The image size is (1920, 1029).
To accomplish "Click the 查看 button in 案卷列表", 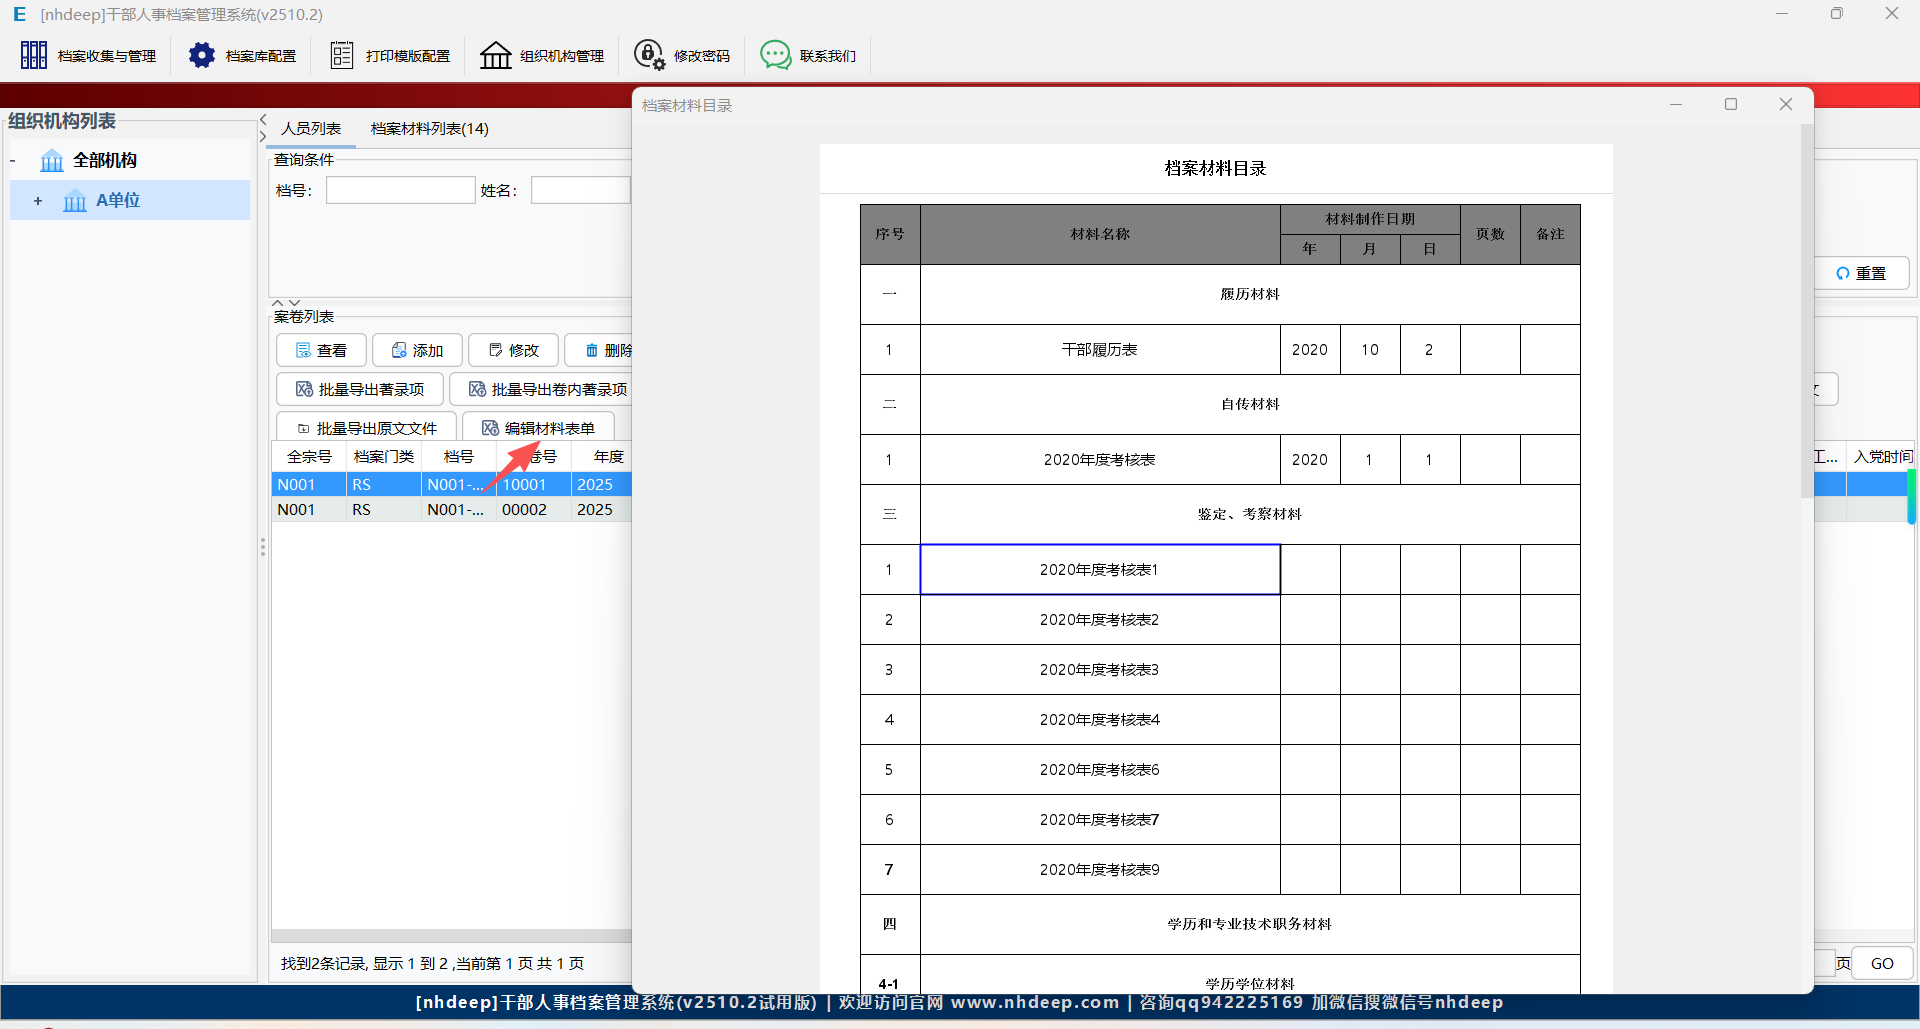I will tap(321, 350).
